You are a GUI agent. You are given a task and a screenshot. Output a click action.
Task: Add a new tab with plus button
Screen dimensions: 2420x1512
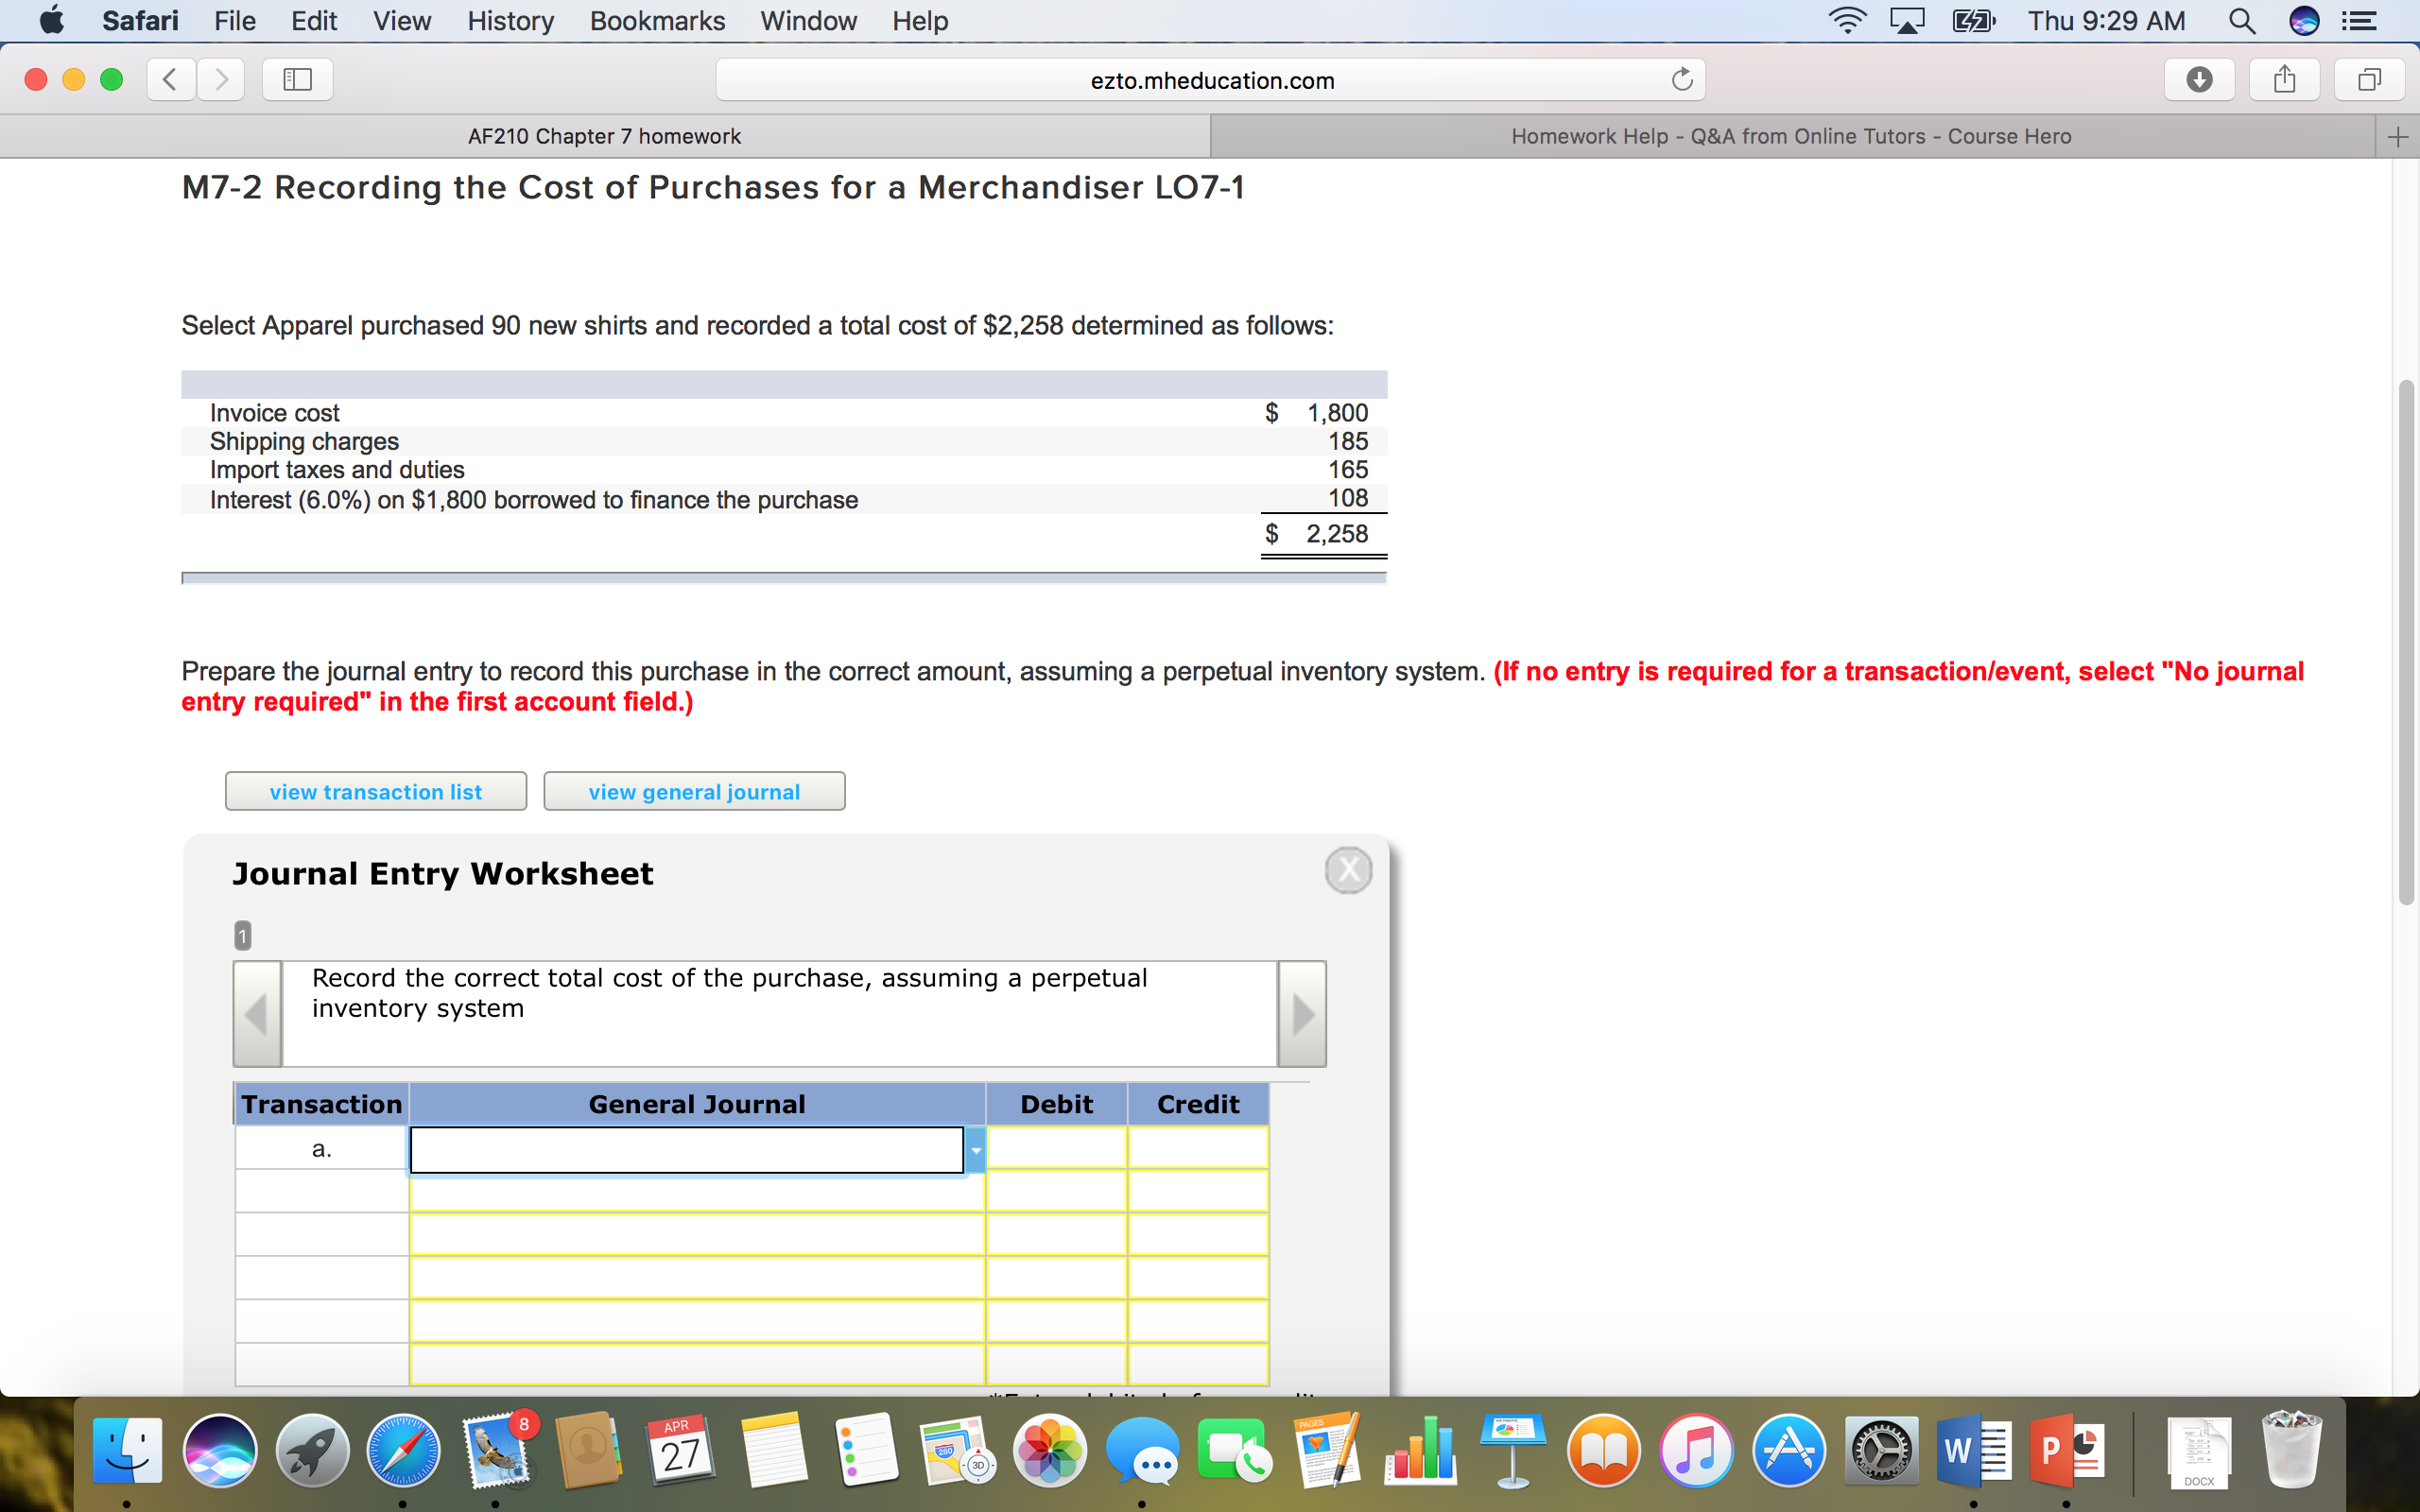tap(2397, 137)
